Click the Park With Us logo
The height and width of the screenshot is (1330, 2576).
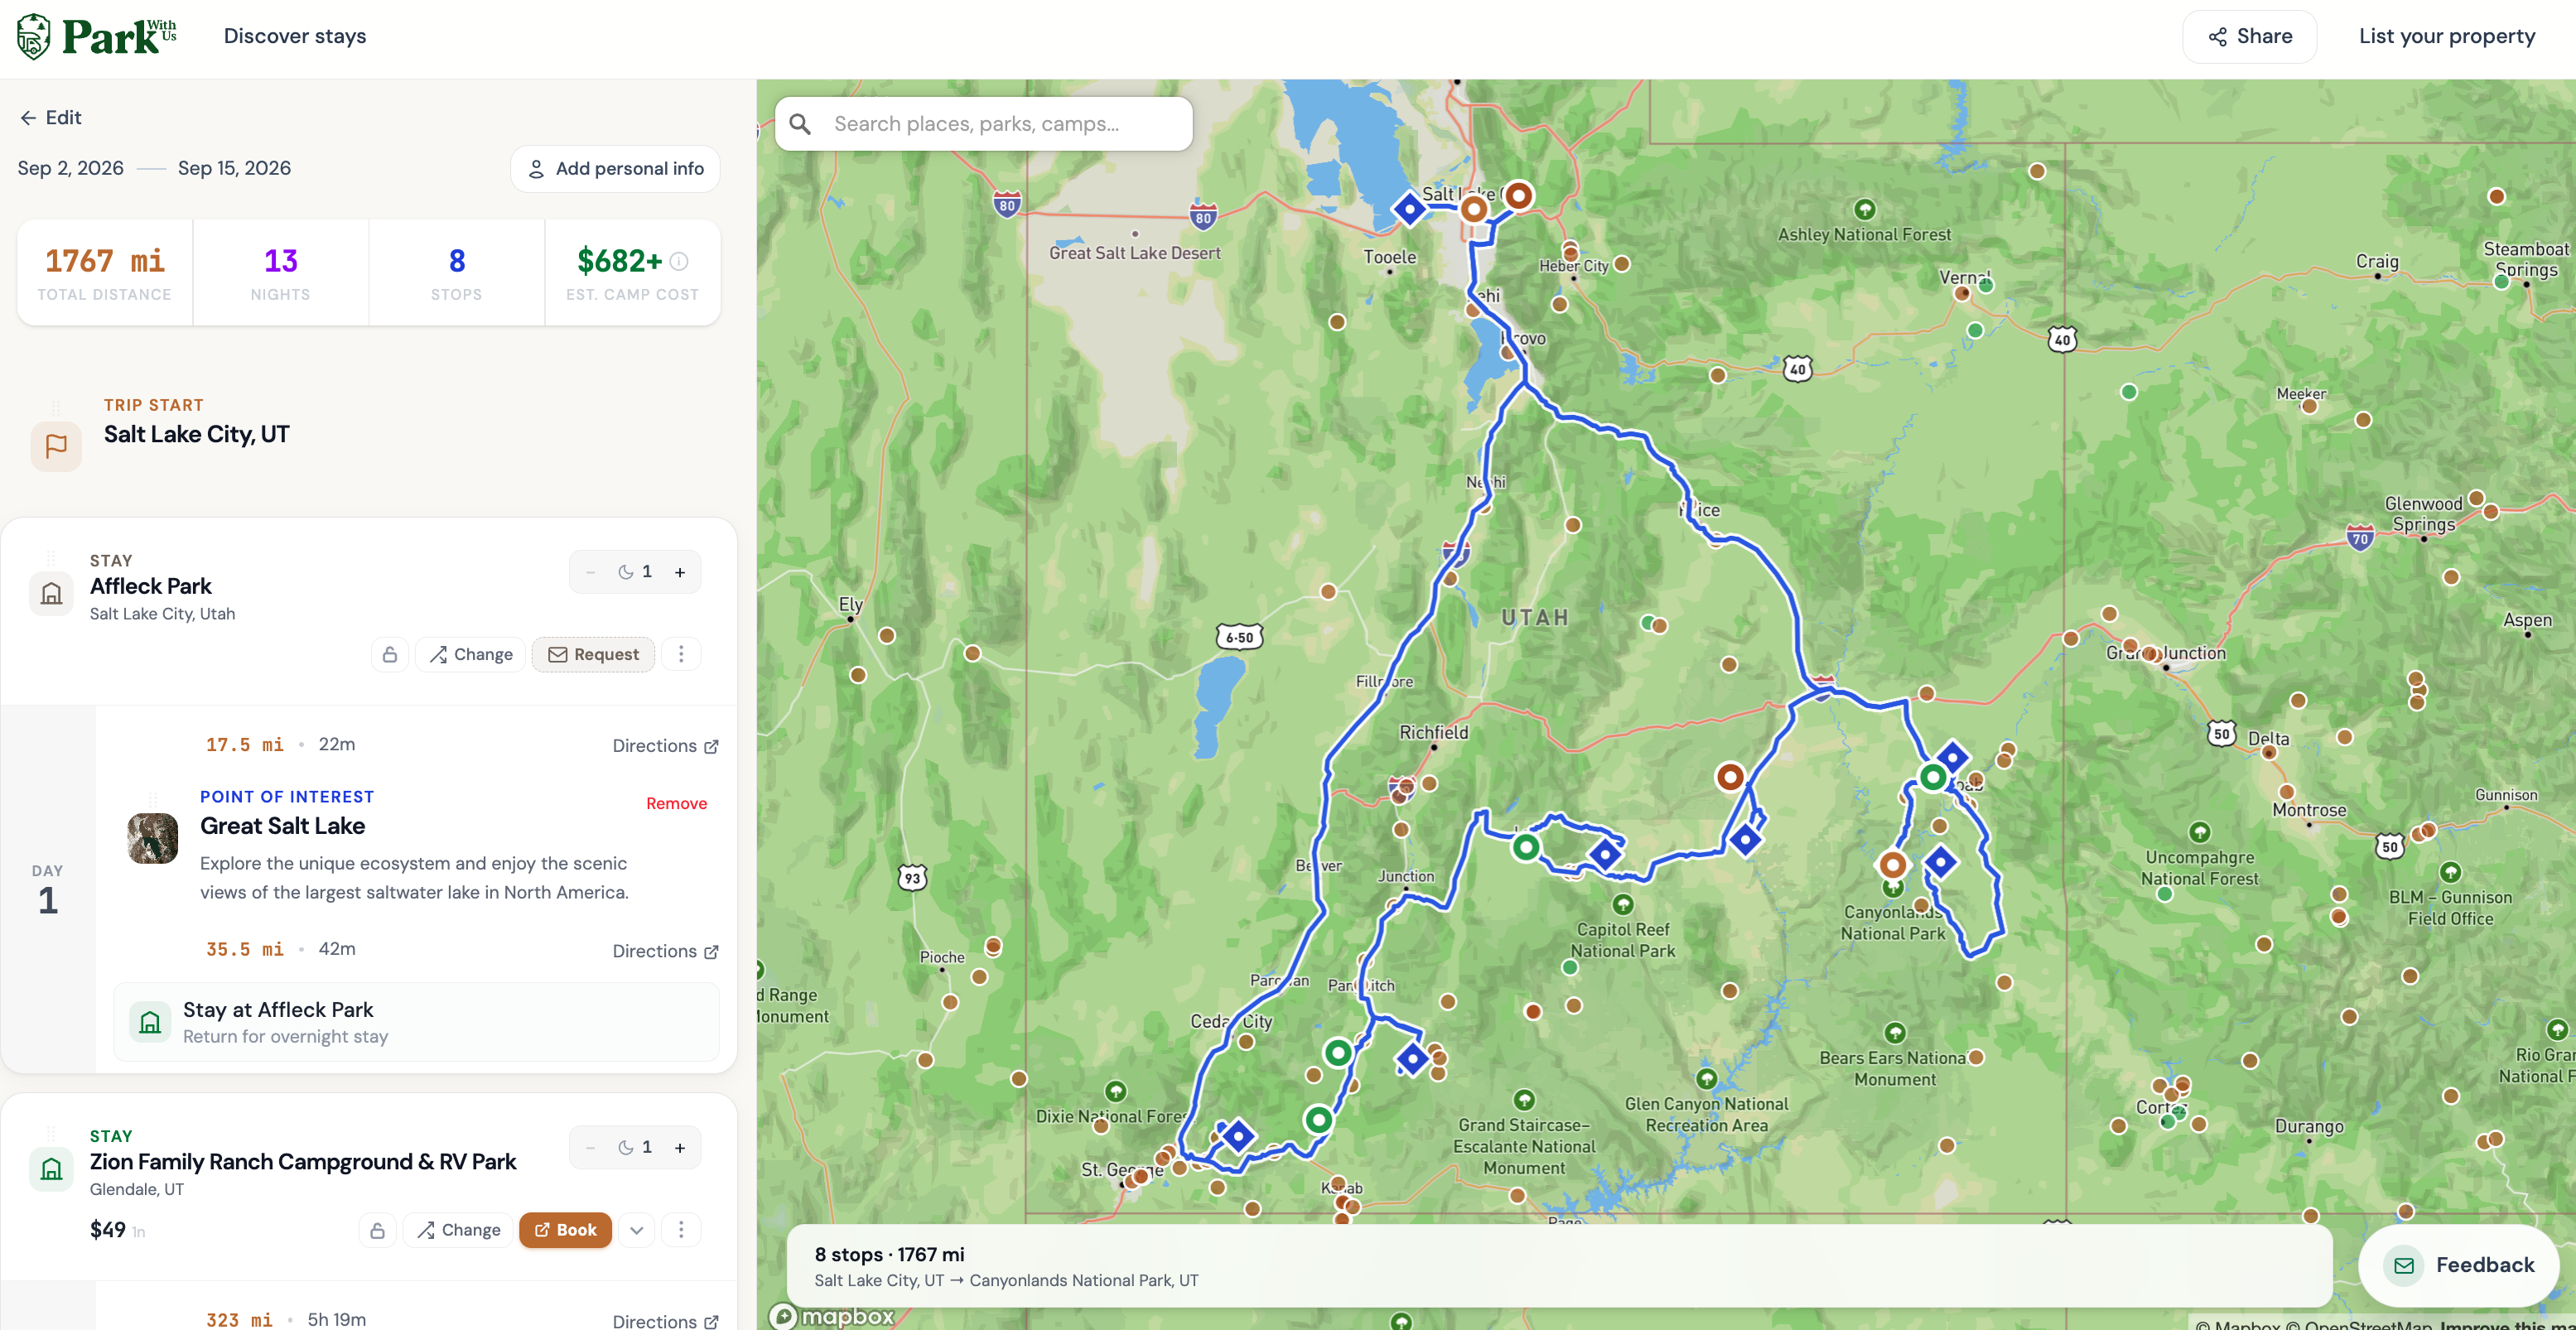point(97,36)
